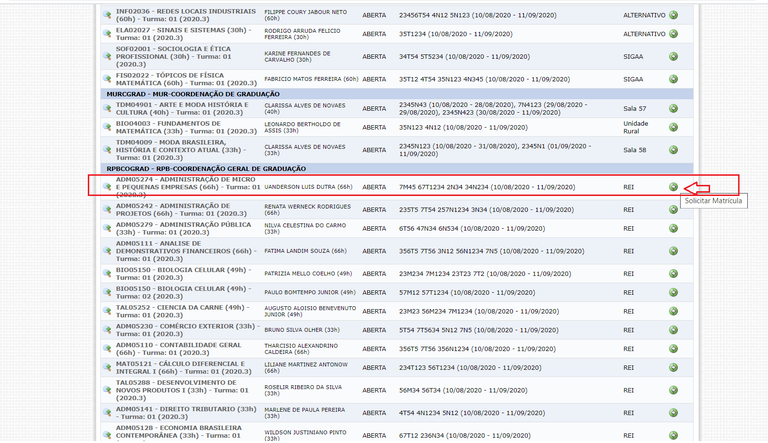Viewport: 768px width, 443px height.
Task: Request enrollment for BIO05150 Biologia Celular Turma 01
Action: (673, 273)
